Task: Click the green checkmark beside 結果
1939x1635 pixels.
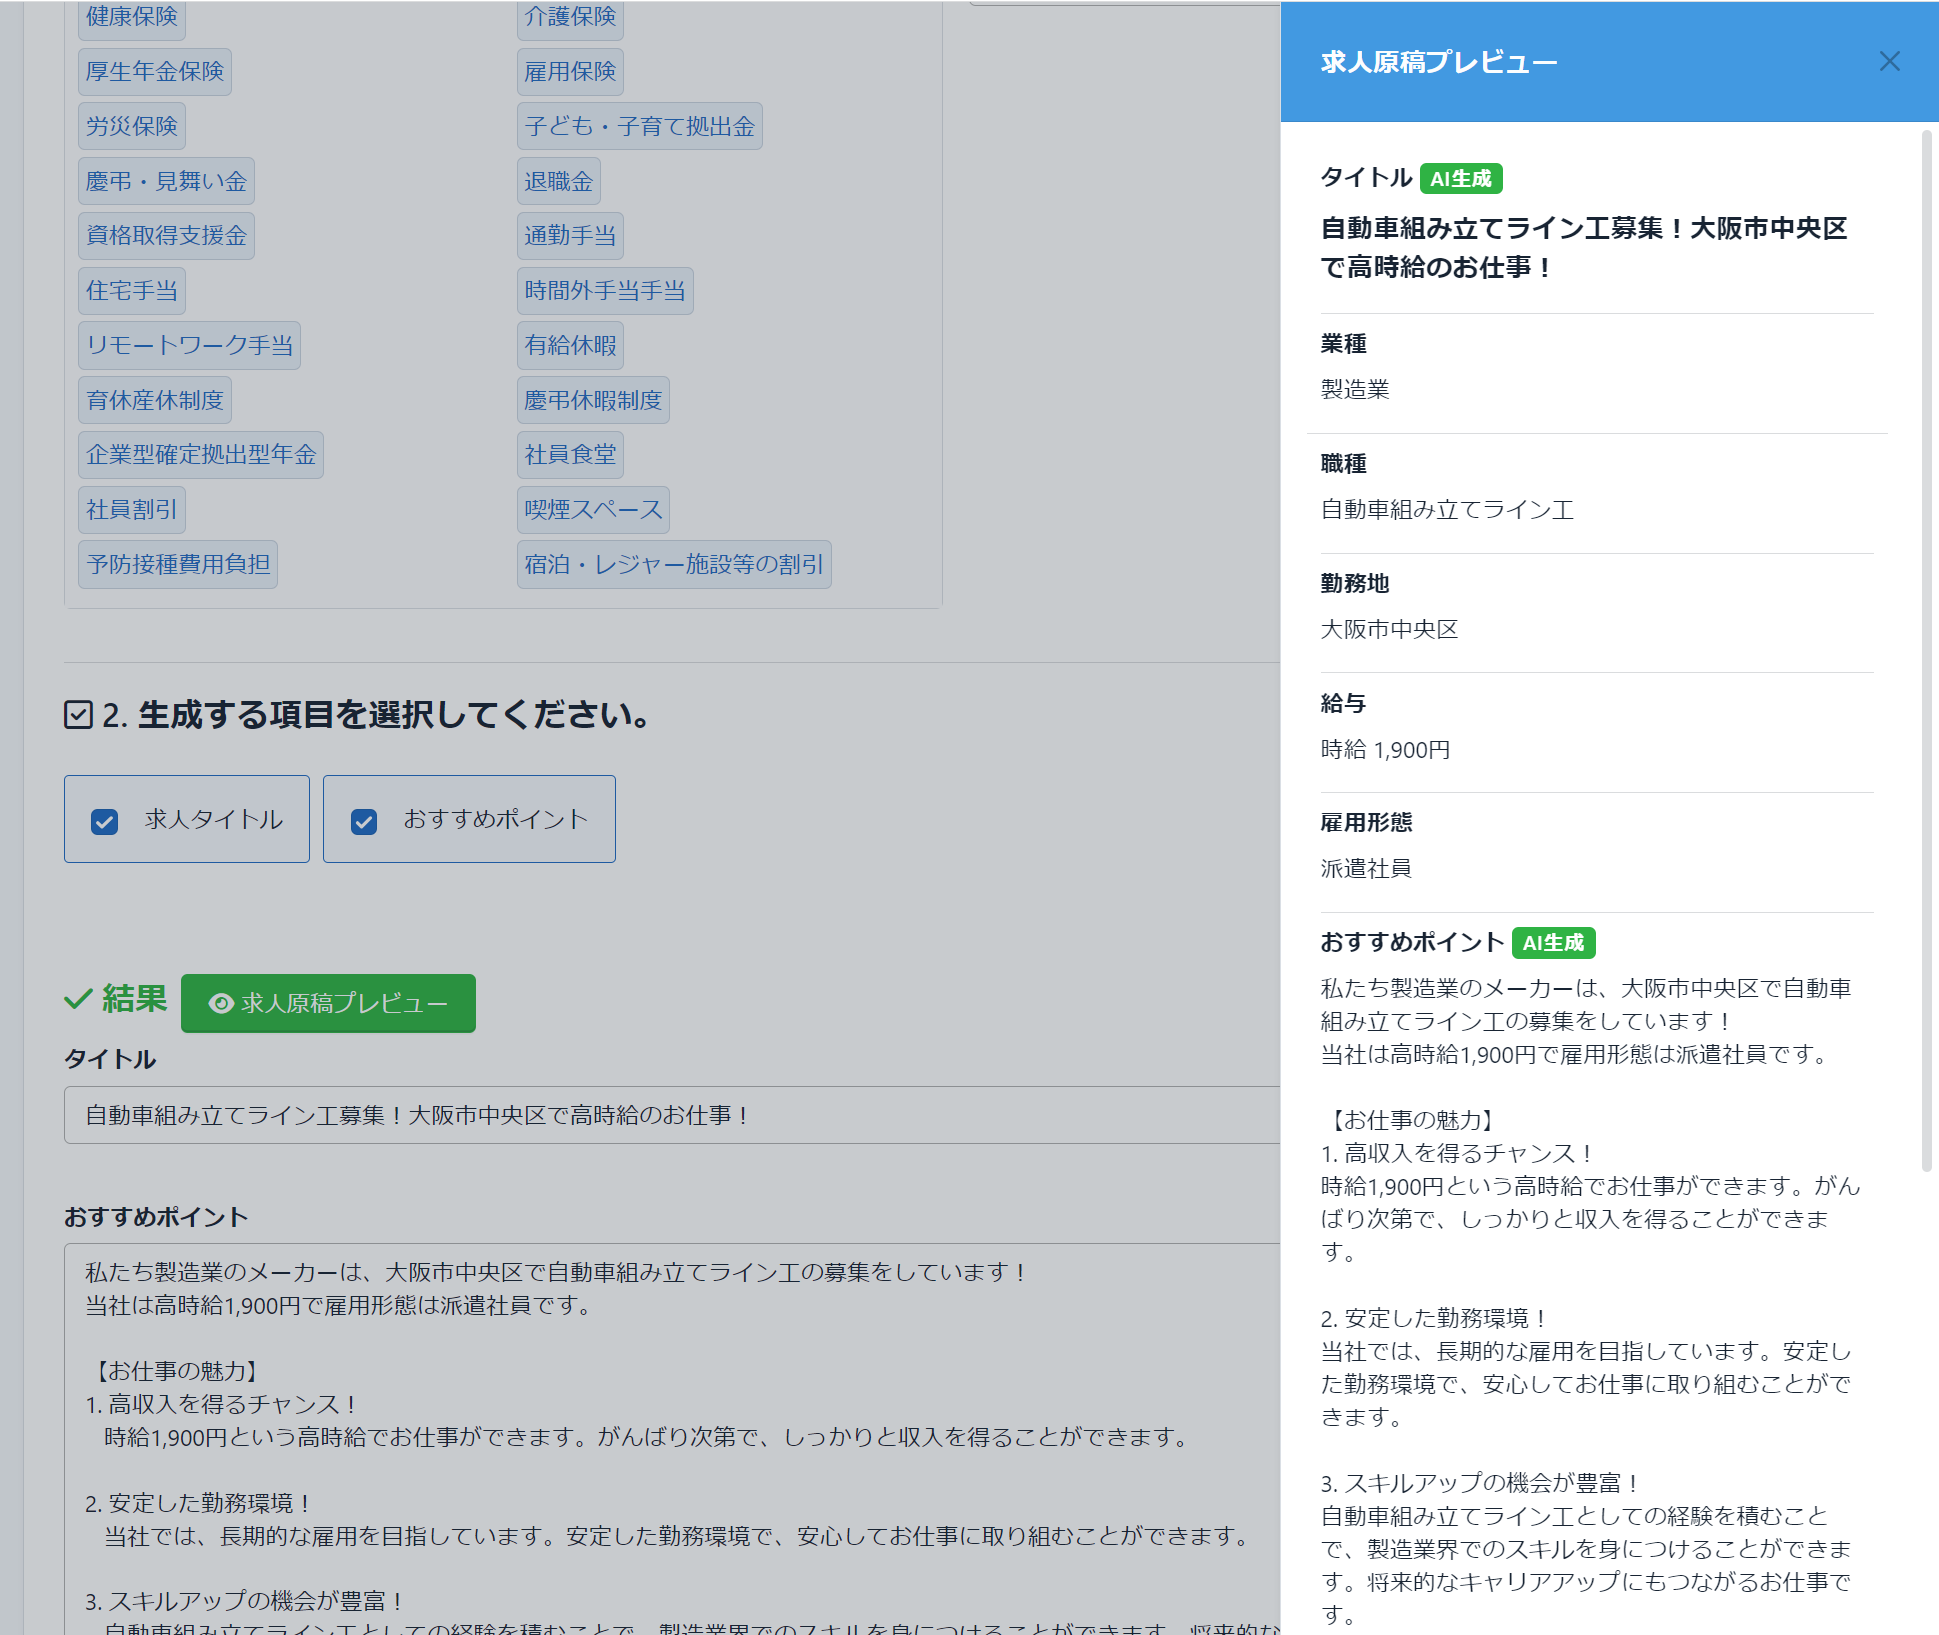Action: [x=77, y=999]
